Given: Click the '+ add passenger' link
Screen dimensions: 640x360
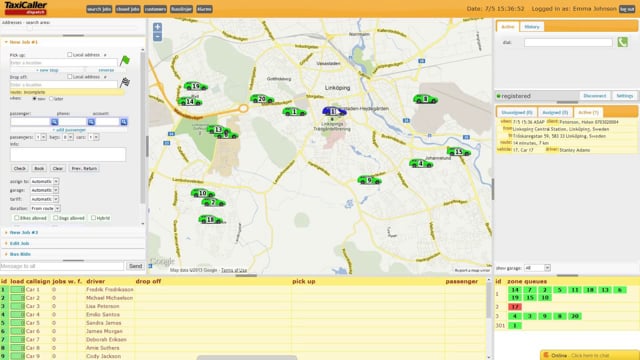Looking at the screenshot, I should 69,130.
